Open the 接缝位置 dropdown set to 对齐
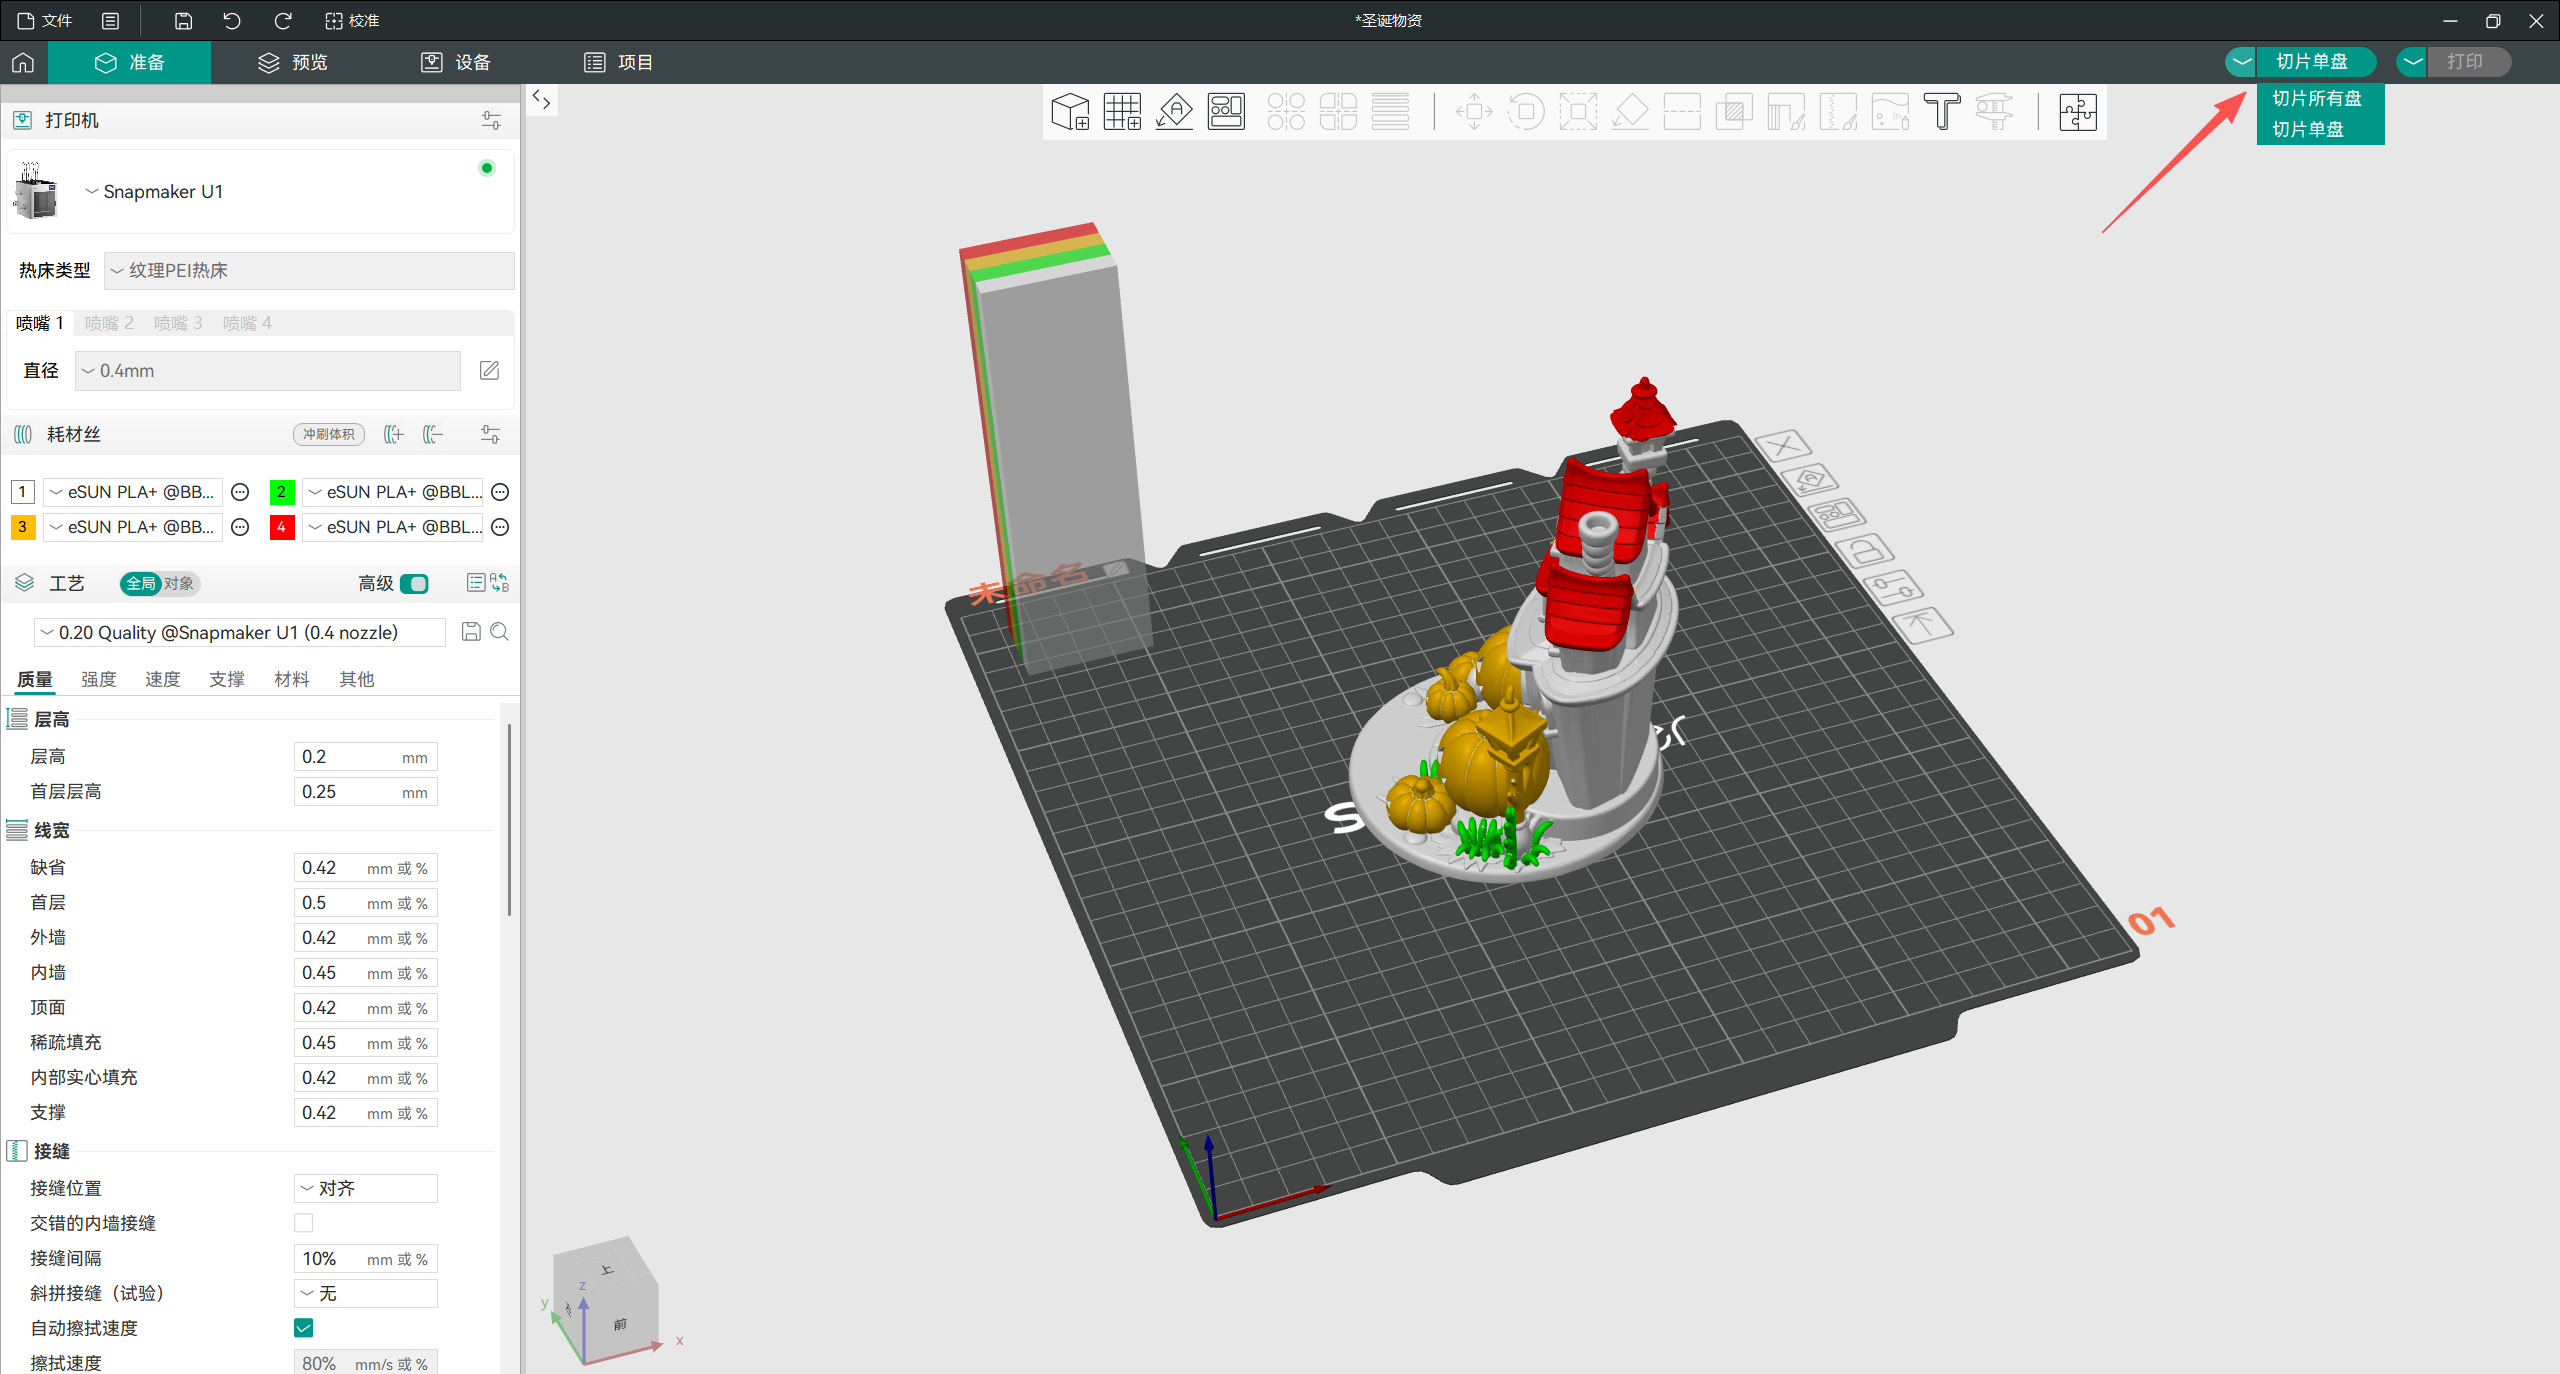2560x1374 pixels. (x=366, y=1188)
